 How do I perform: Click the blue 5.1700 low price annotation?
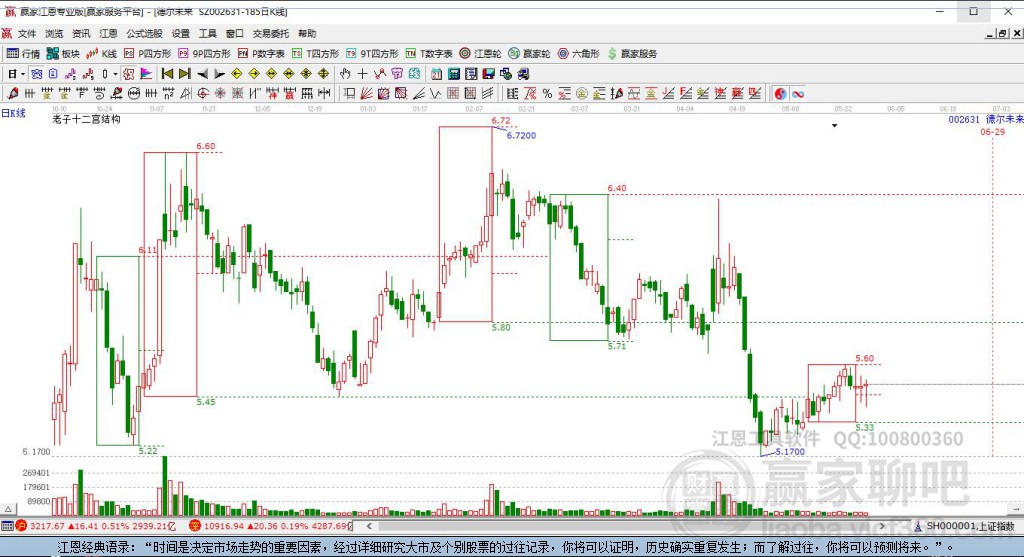790,452
